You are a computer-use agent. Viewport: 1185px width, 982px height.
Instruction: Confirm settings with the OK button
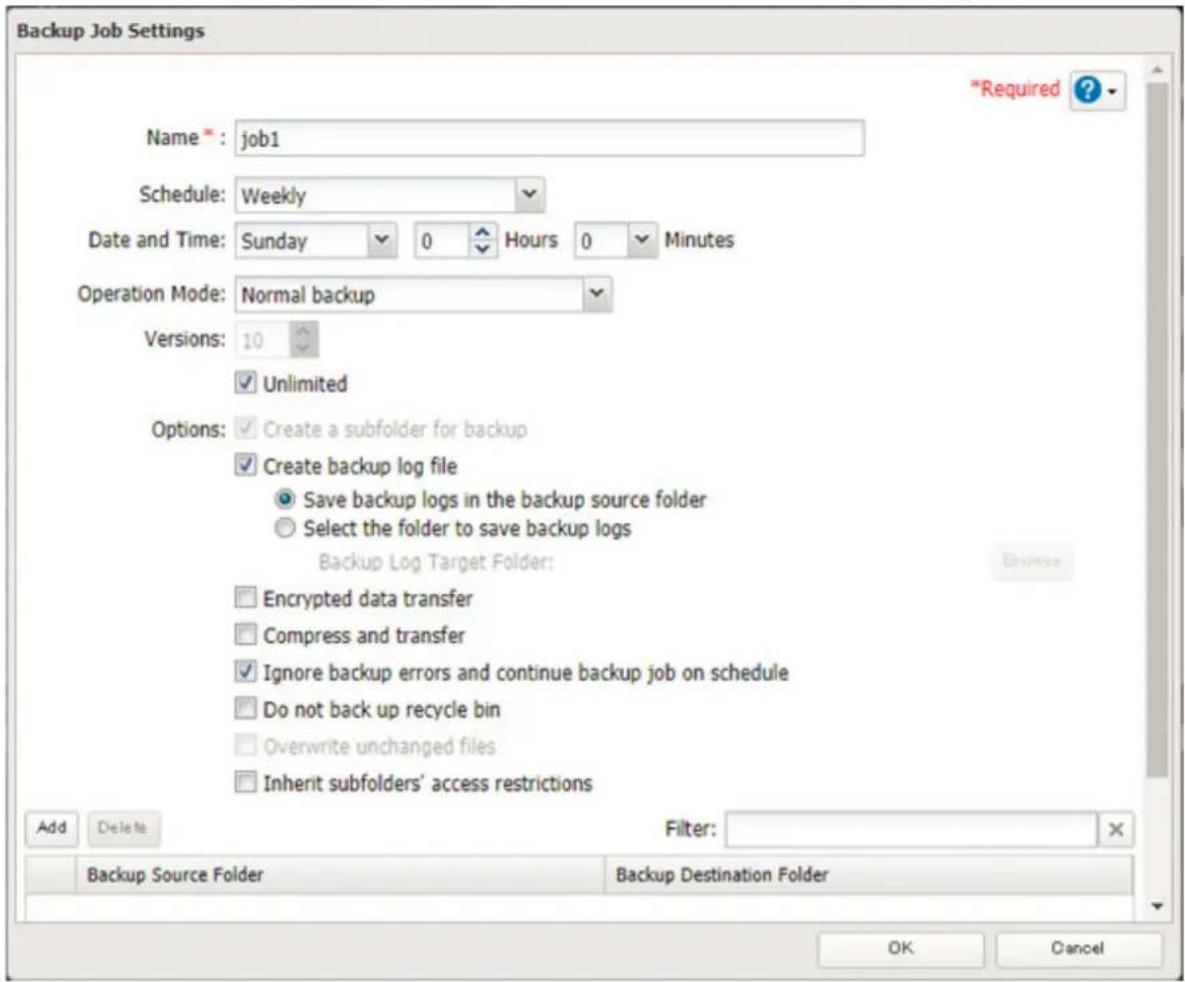coord(900,949)
